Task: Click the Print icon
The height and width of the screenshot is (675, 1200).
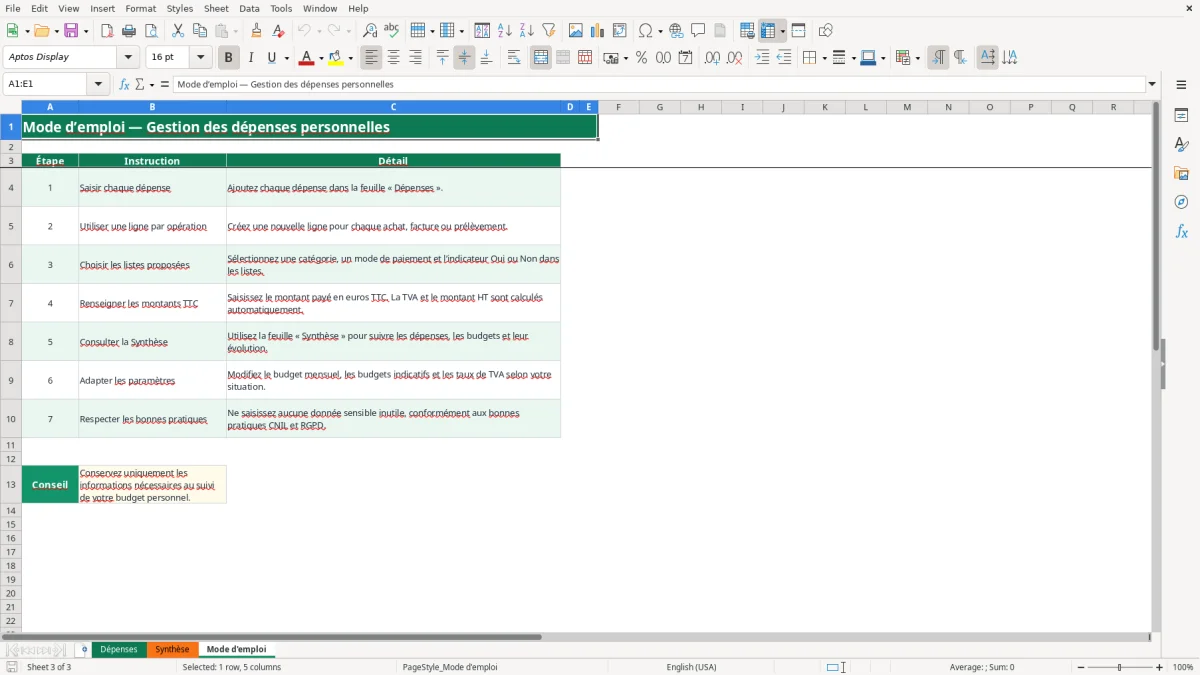Action: point(129,31)
